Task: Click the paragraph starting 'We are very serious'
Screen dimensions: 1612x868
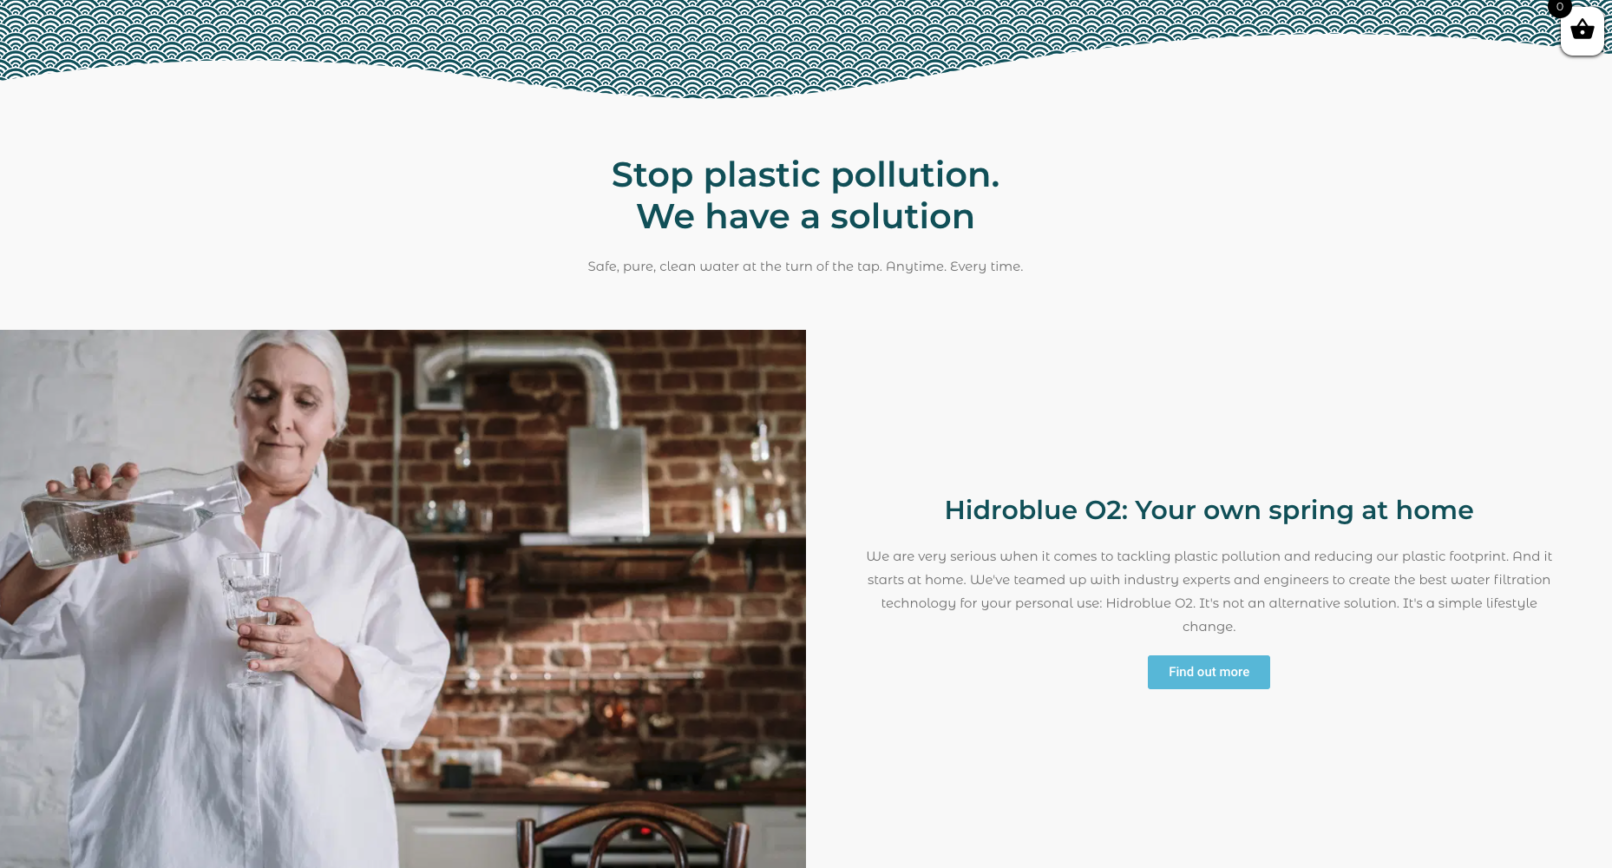Action: (1209, 591)
